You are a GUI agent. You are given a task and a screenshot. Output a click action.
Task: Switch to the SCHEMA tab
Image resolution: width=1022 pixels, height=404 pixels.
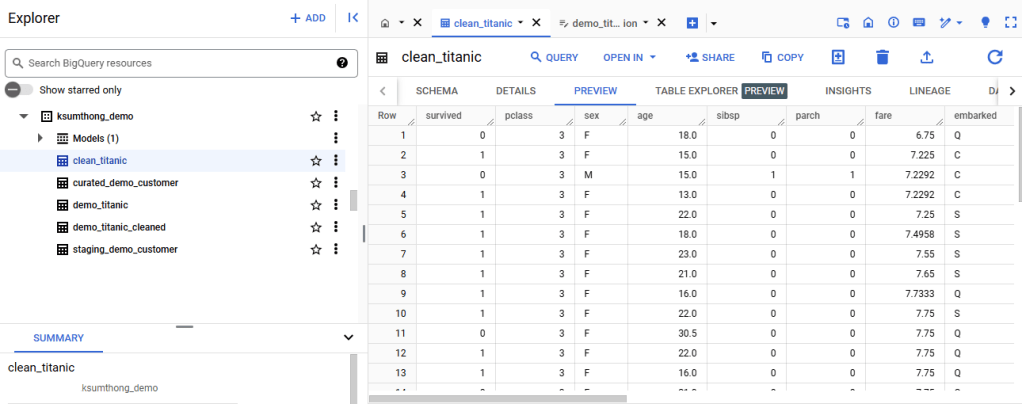[x=436, y=91]
